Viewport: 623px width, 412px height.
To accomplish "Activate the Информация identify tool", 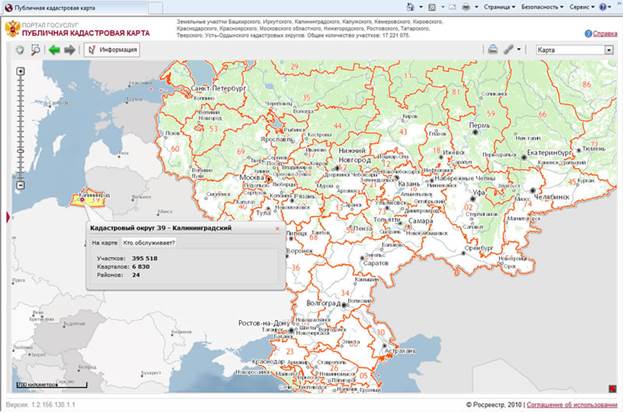I will coord(112,50).
